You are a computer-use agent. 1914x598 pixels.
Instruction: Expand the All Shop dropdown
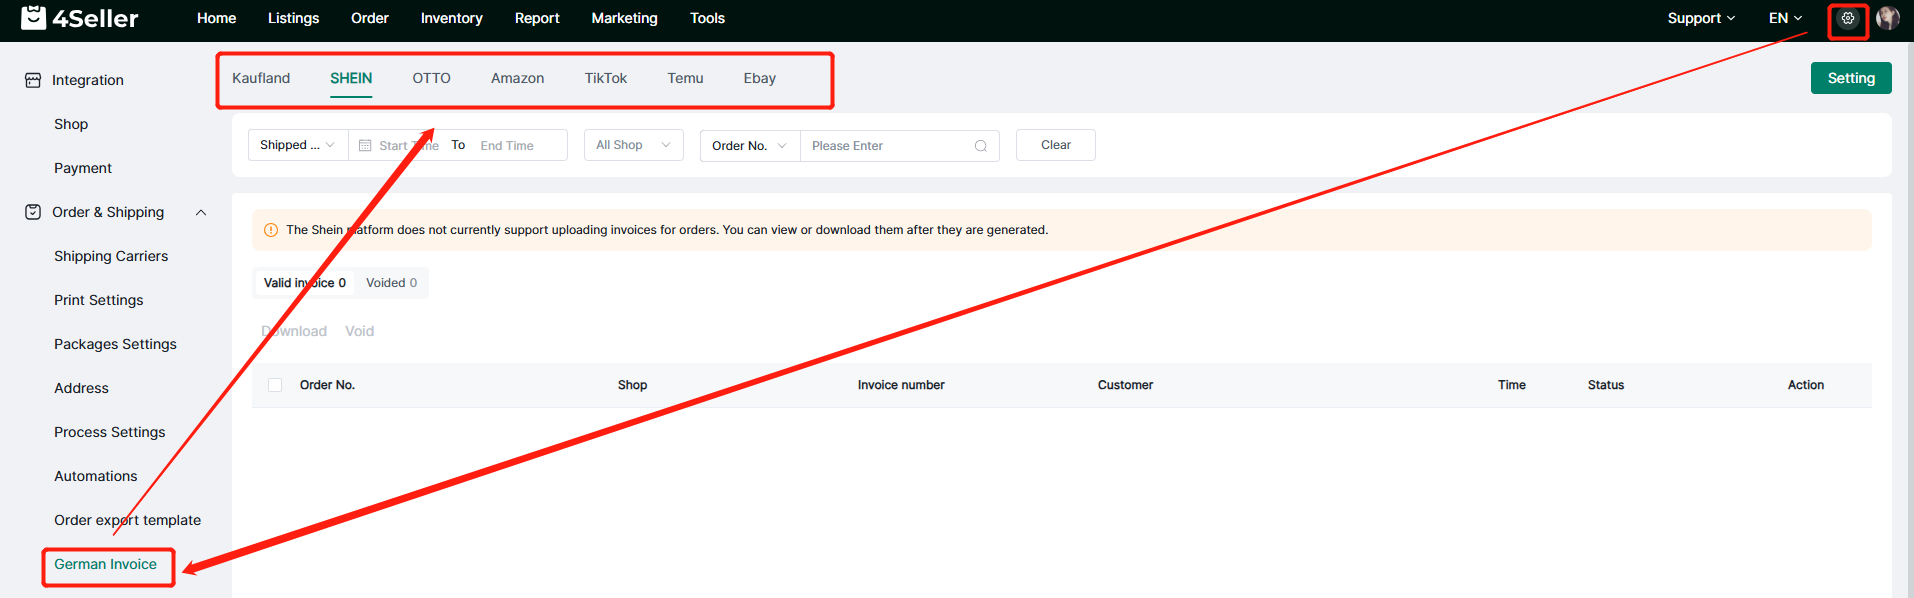point(633,145)
